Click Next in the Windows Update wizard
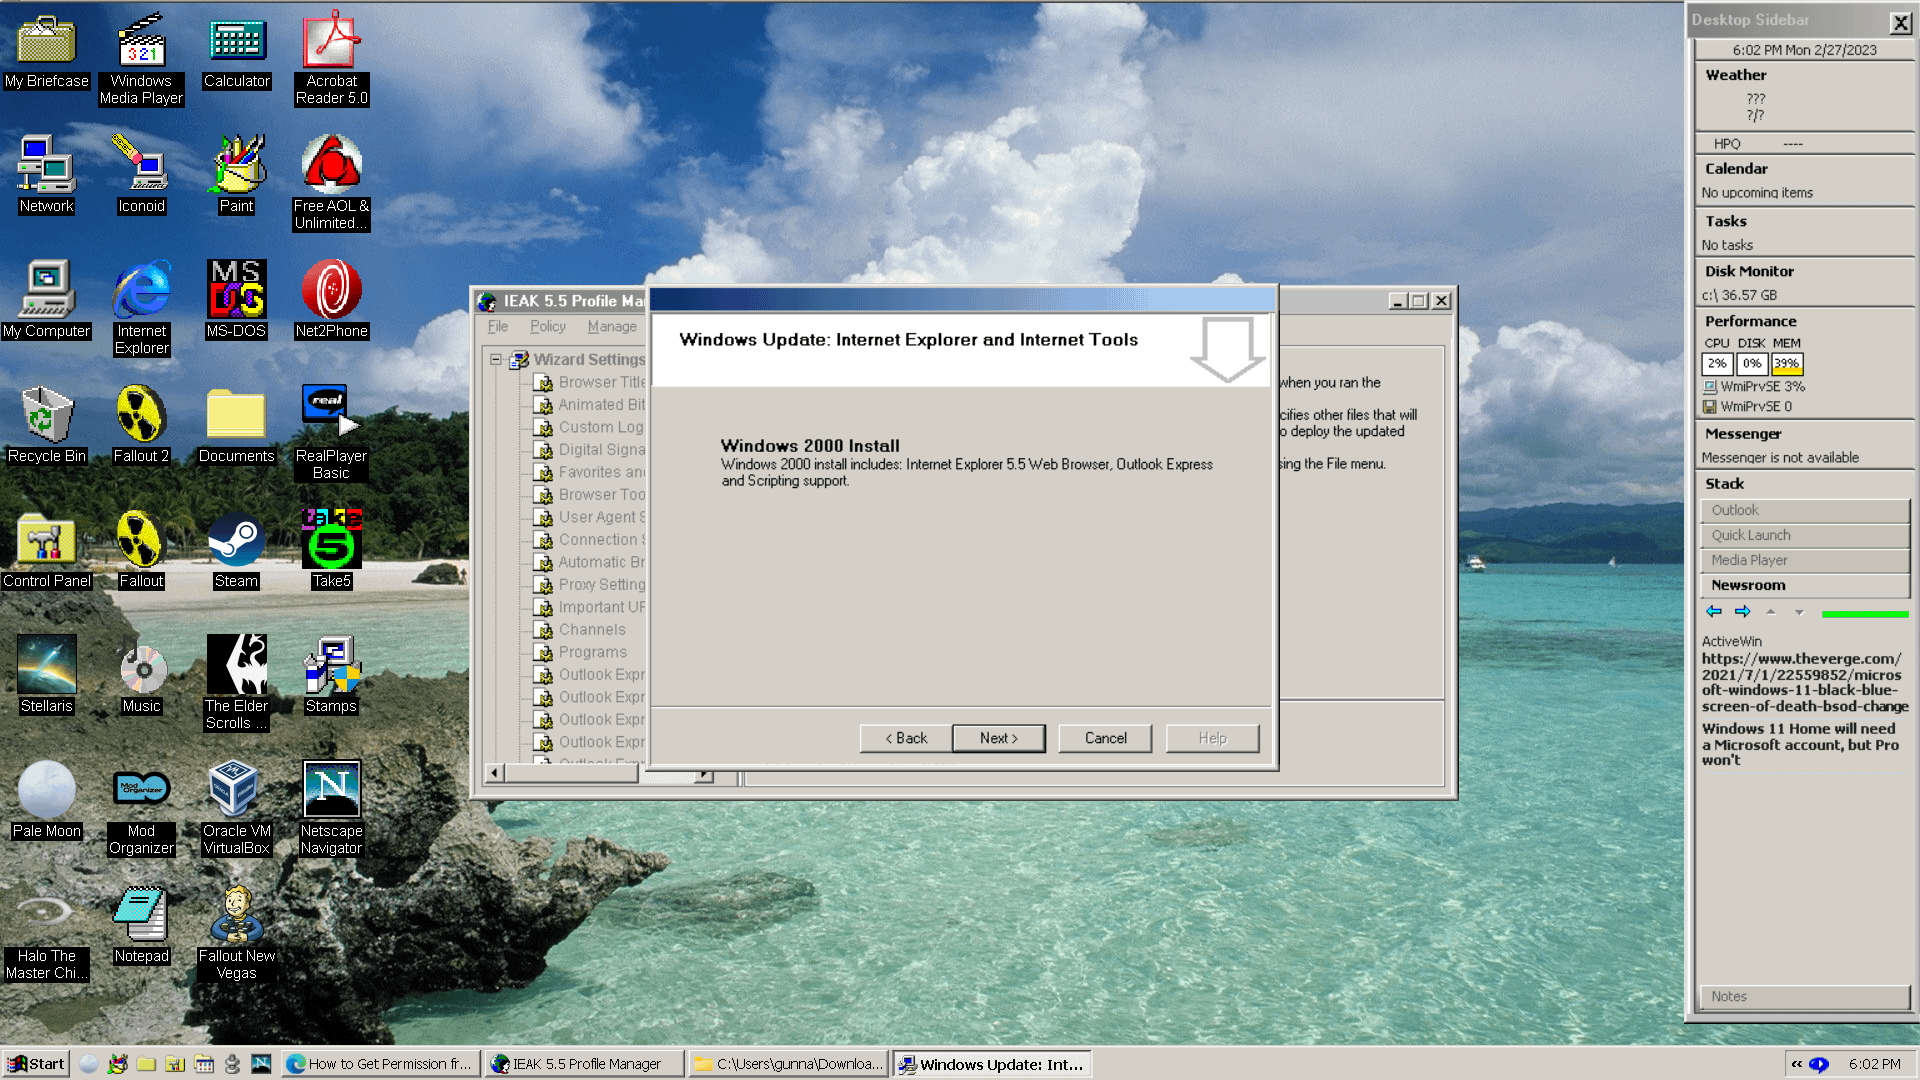 click(x=998, y=738)
